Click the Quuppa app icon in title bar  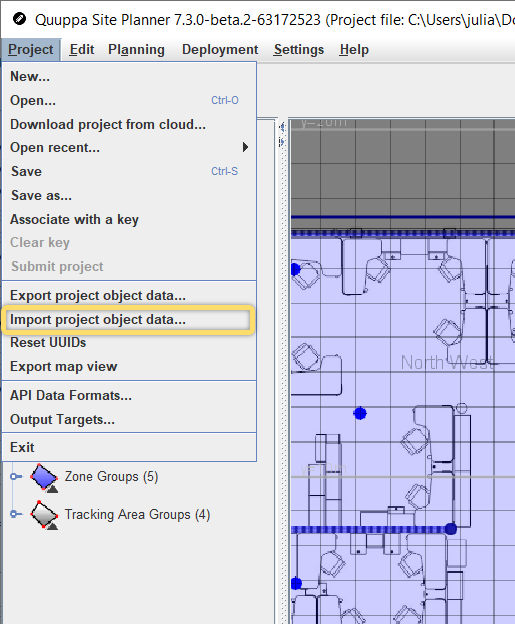pos(19,19)
